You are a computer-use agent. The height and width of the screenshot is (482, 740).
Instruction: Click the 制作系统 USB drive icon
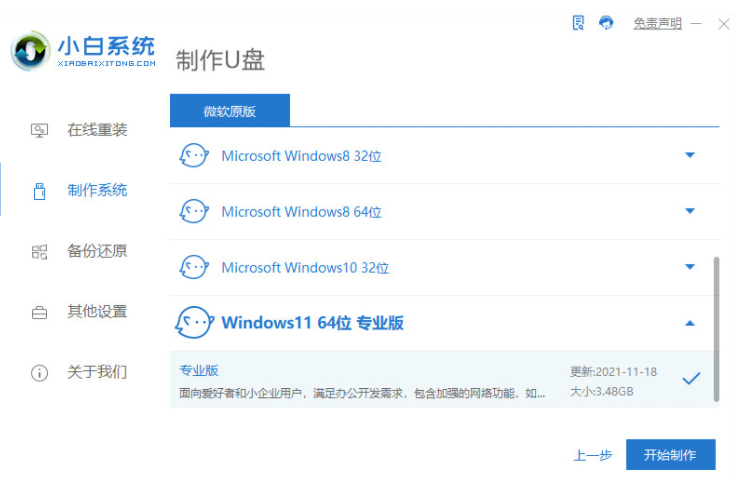pyautogui.click(x=40, y=191)
